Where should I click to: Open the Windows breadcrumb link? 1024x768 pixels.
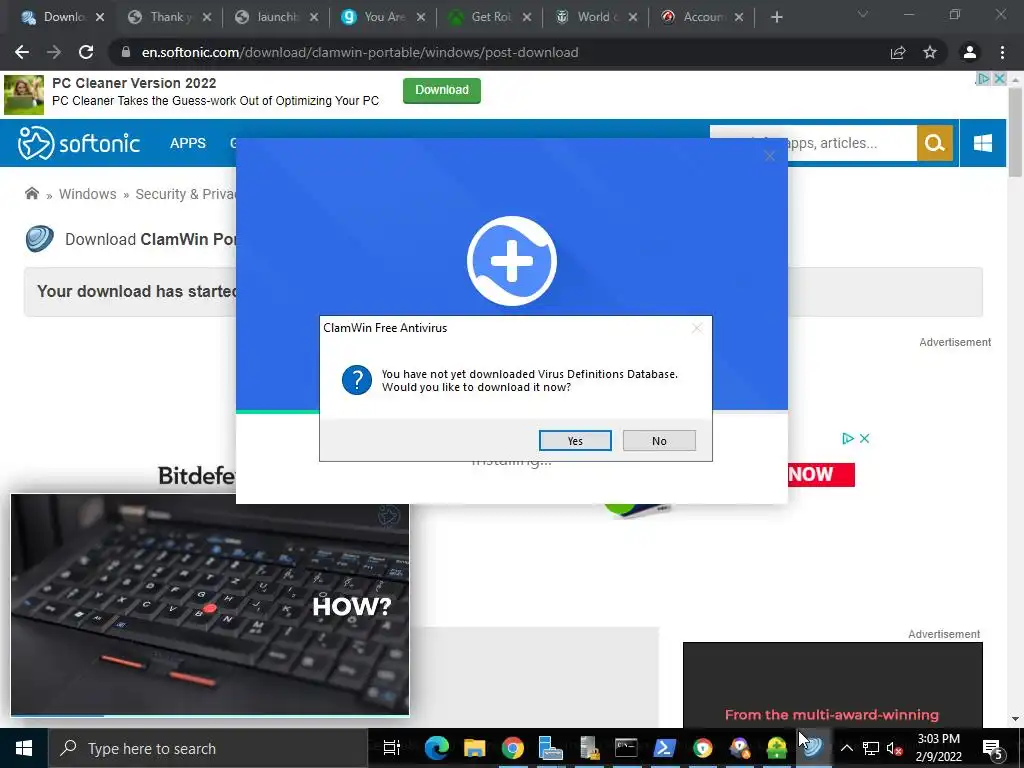coord(88,194)
